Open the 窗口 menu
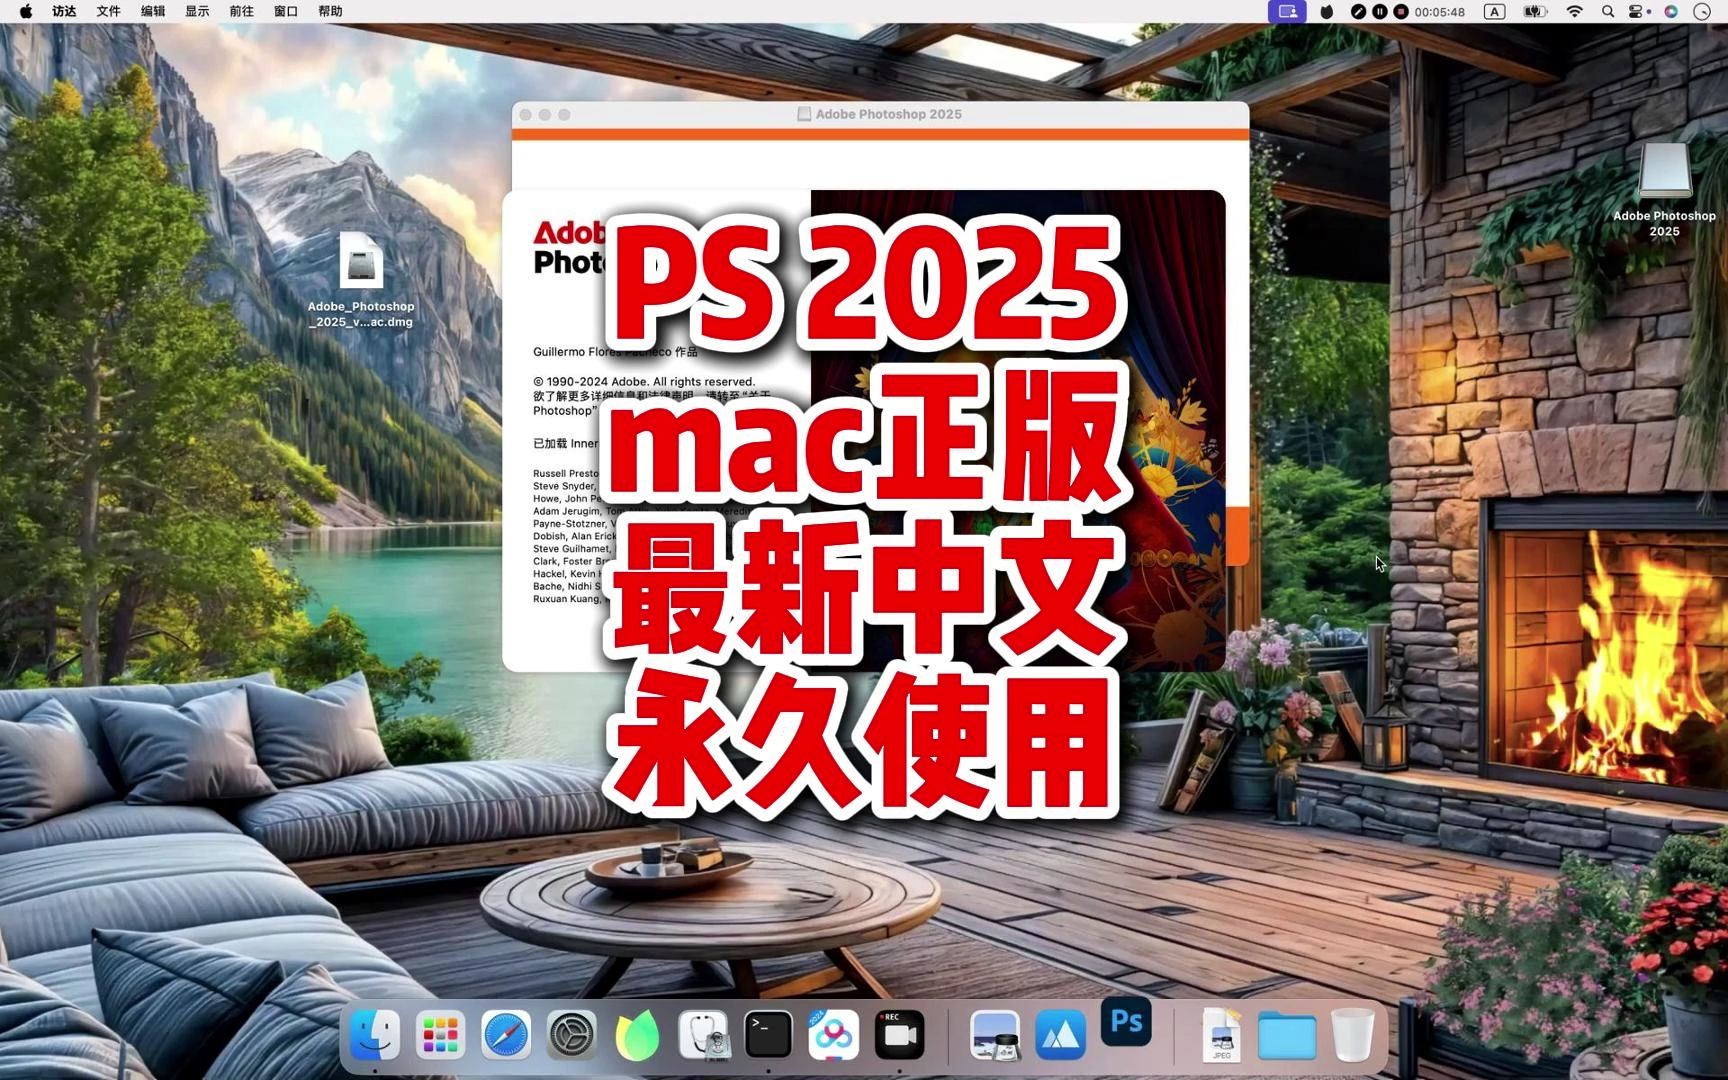The image size is (1728, 1080). click(284, 11)
